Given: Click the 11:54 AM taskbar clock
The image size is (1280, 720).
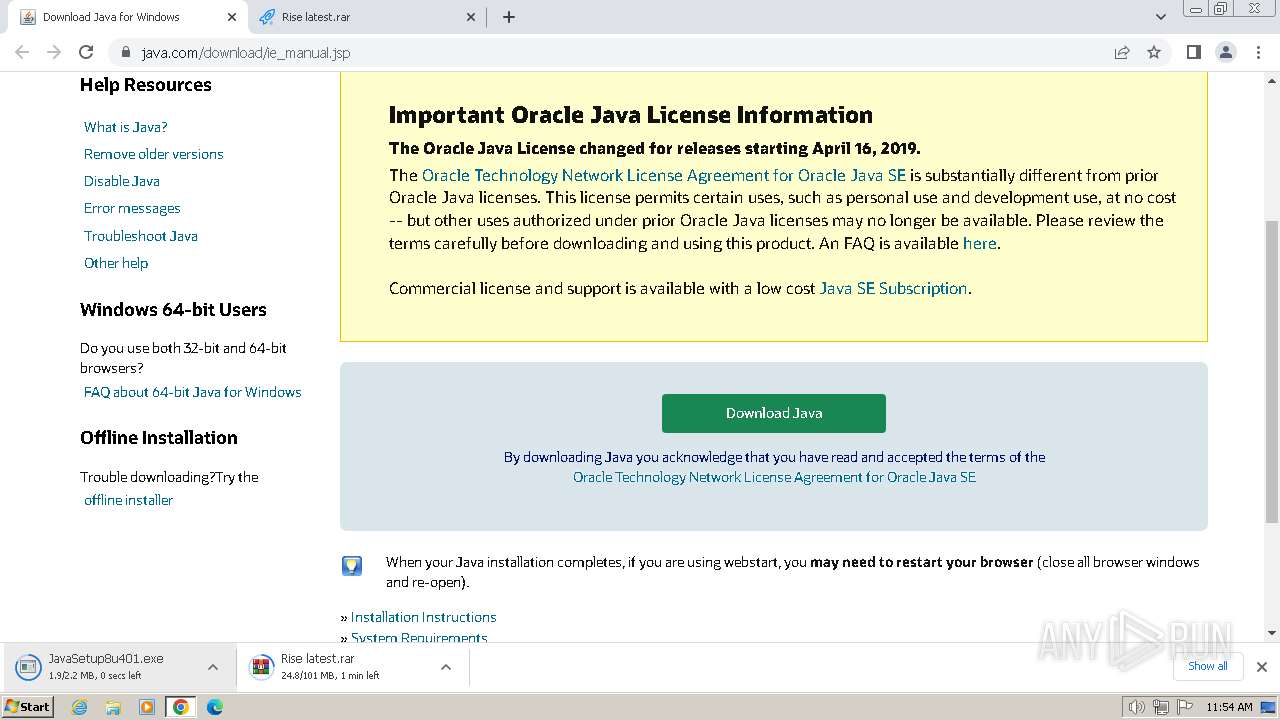Looking at the screenshot, I should tap(1229, 707).
